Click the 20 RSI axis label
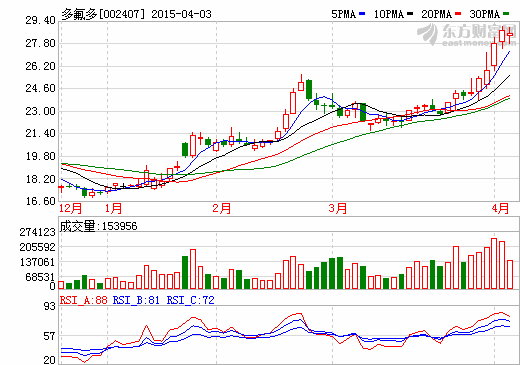The image size is (520, 365). click(49, 360)
